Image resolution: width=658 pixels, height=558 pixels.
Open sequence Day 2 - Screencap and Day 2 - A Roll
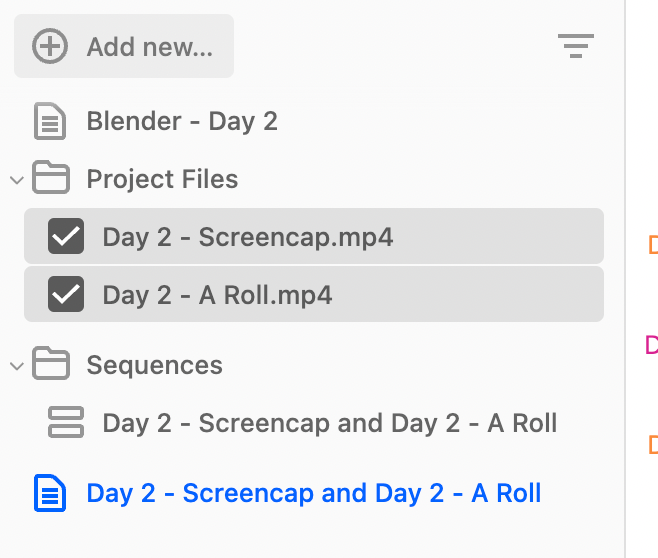(x=330, y=423)
